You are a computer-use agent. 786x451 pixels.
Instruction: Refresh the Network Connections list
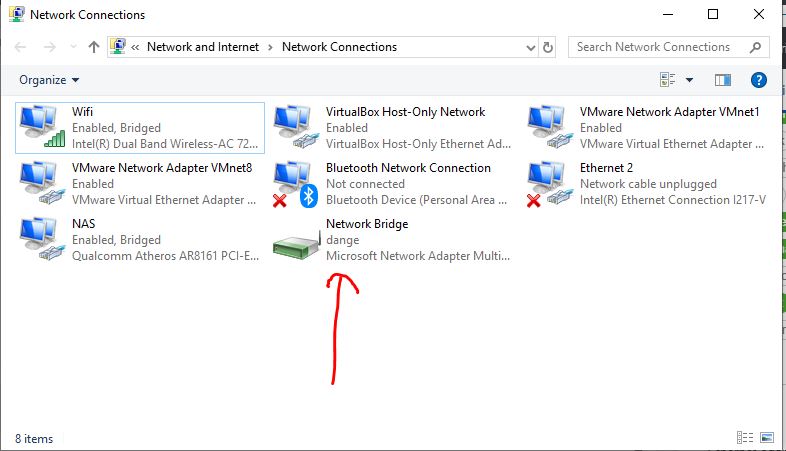coord(548,47)
